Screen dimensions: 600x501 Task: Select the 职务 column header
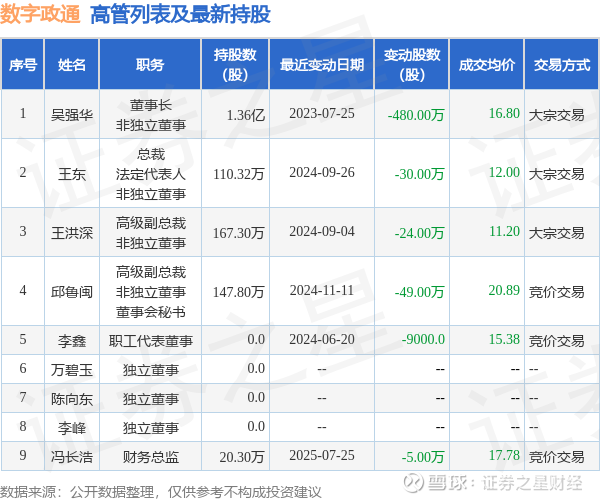pos(150,64)
